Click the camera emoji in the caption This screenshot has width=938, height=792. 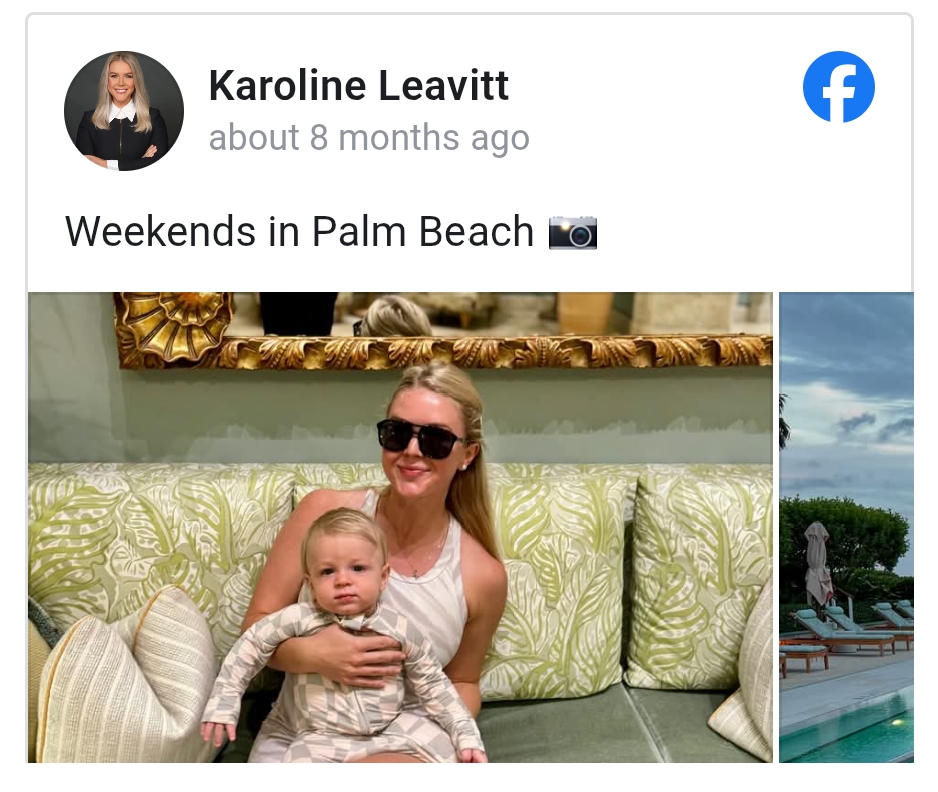click(572, 232)
